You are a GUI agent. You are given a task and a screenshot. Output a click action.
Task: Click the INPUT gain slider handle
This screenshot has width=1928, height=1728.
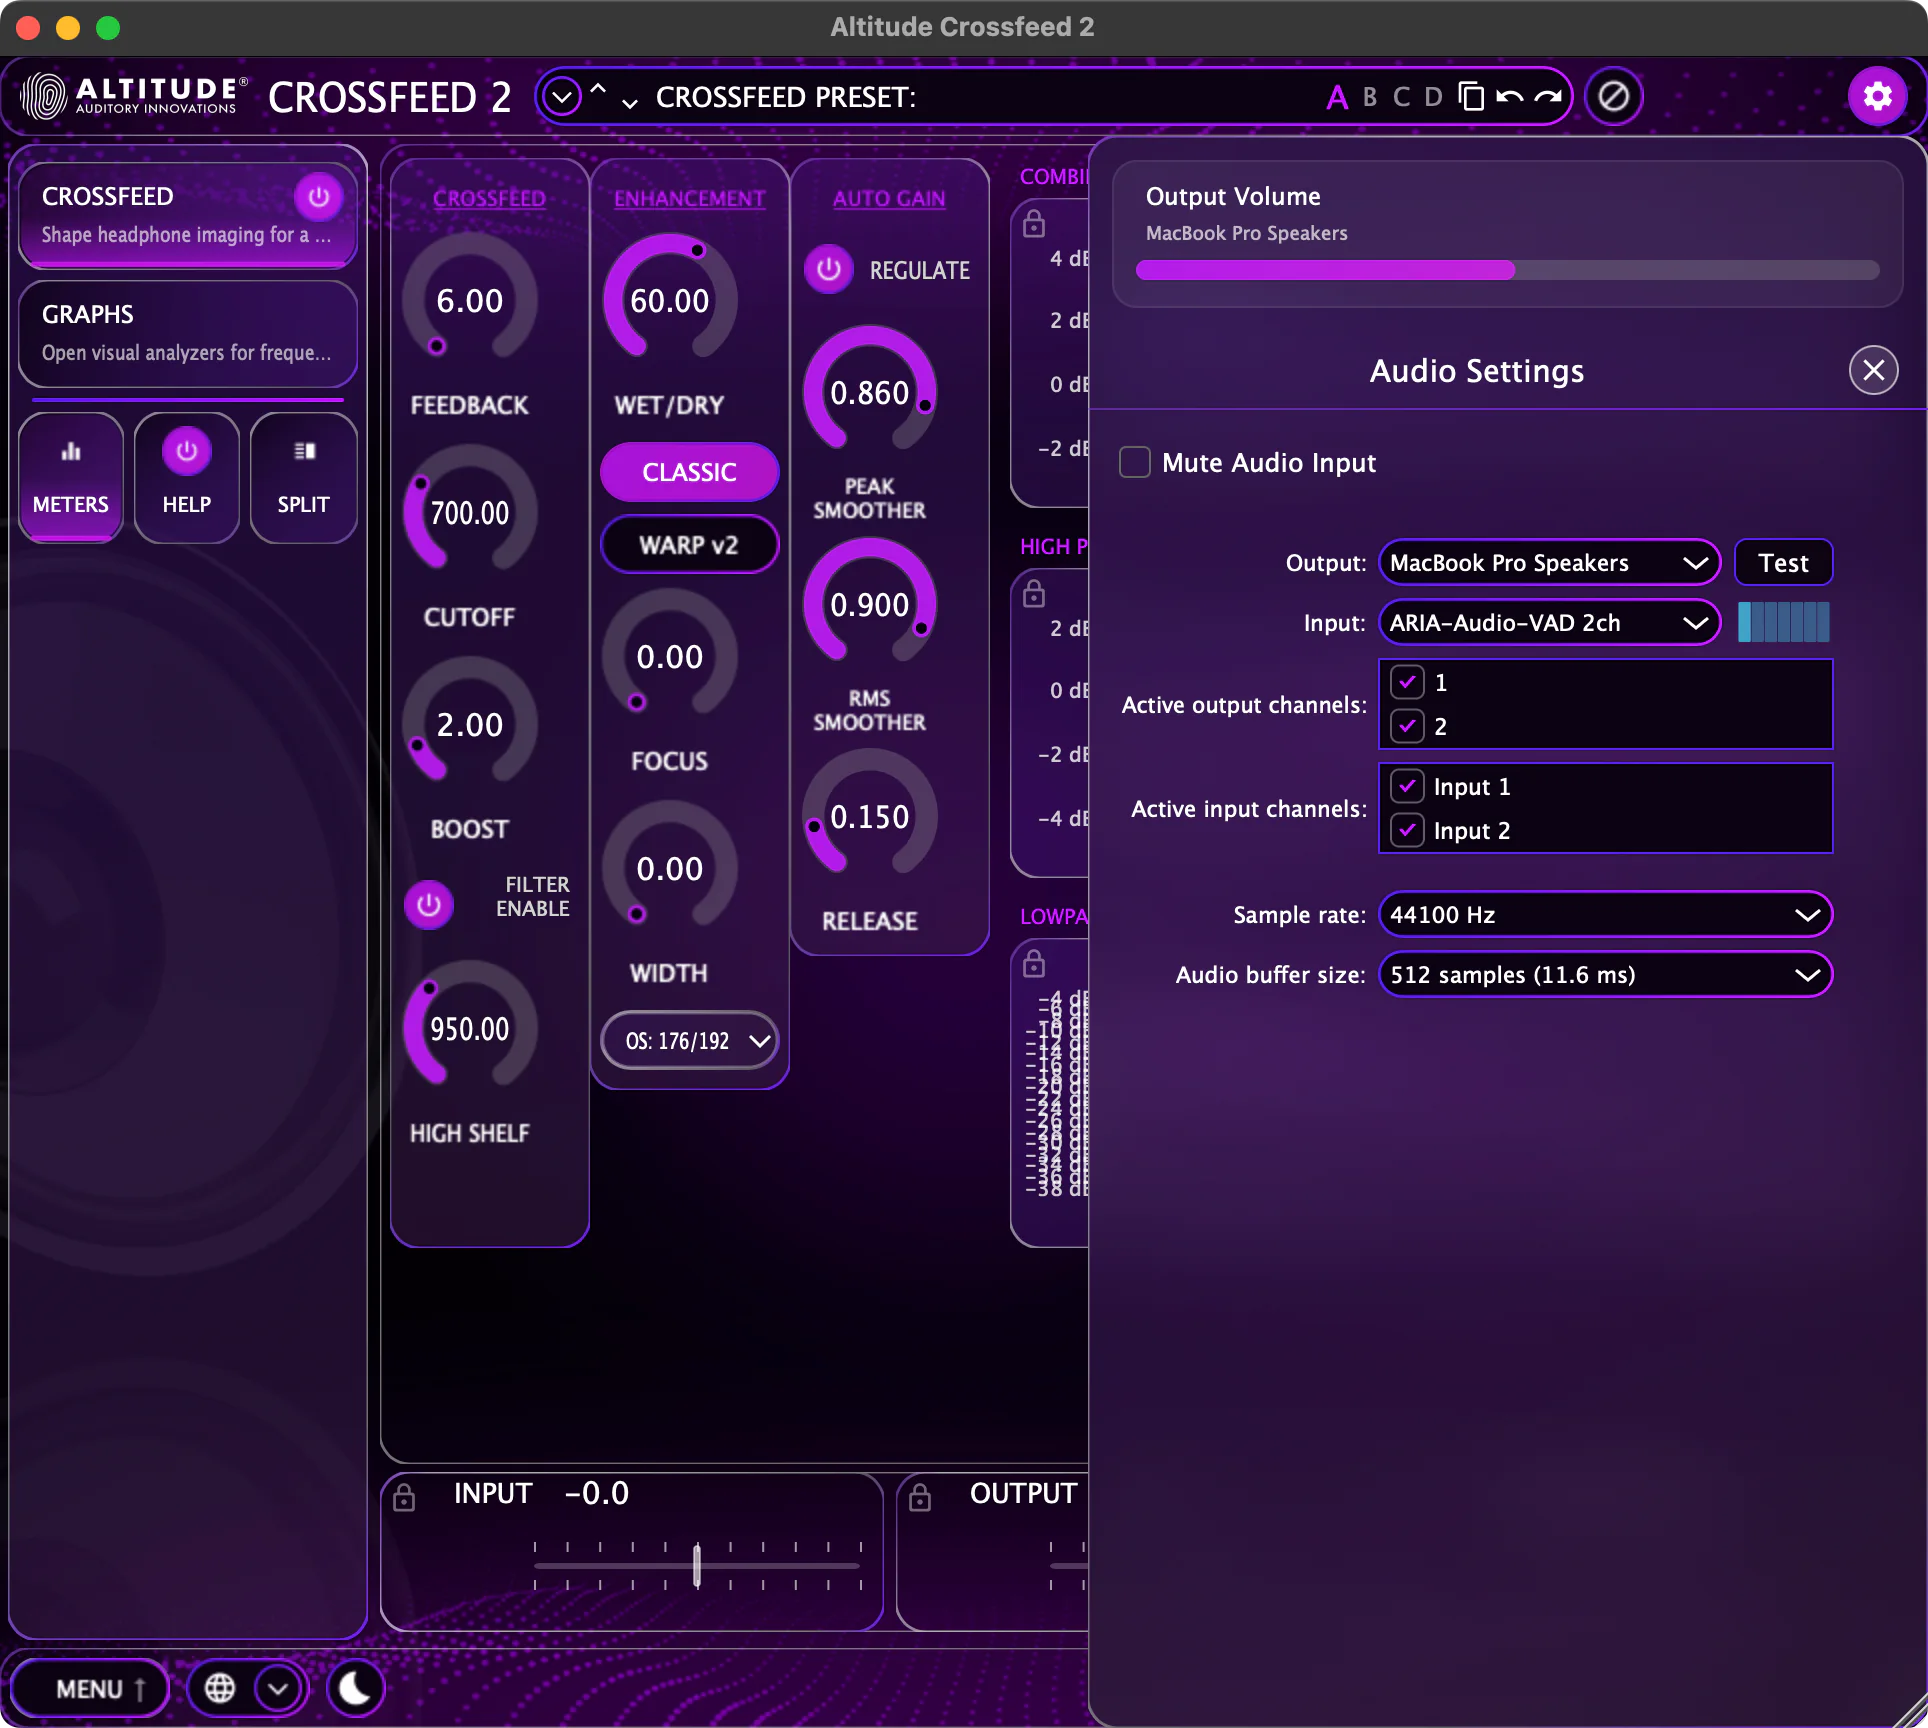(x=697, y=1566)
